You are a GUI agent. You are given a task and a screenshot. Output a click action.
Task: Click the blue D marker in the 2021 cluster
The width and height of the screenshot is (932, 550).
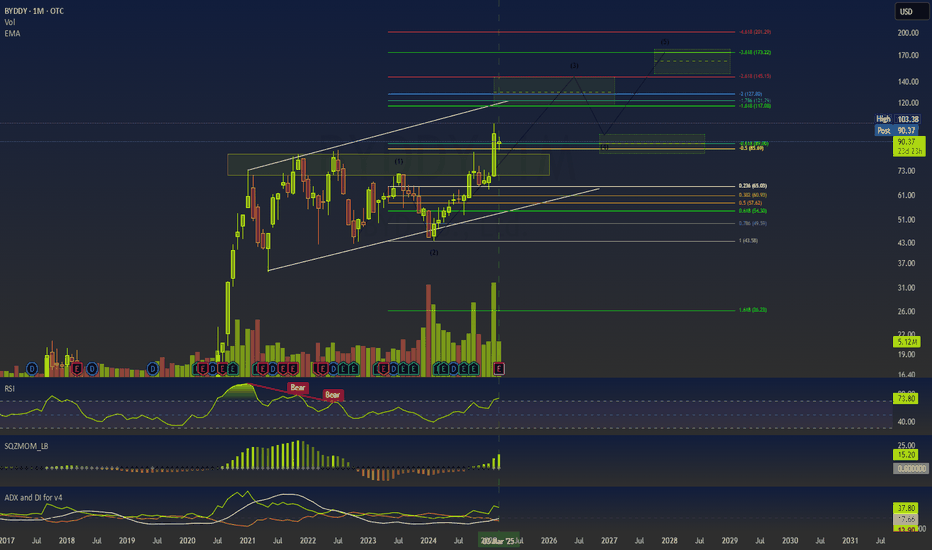273,369
